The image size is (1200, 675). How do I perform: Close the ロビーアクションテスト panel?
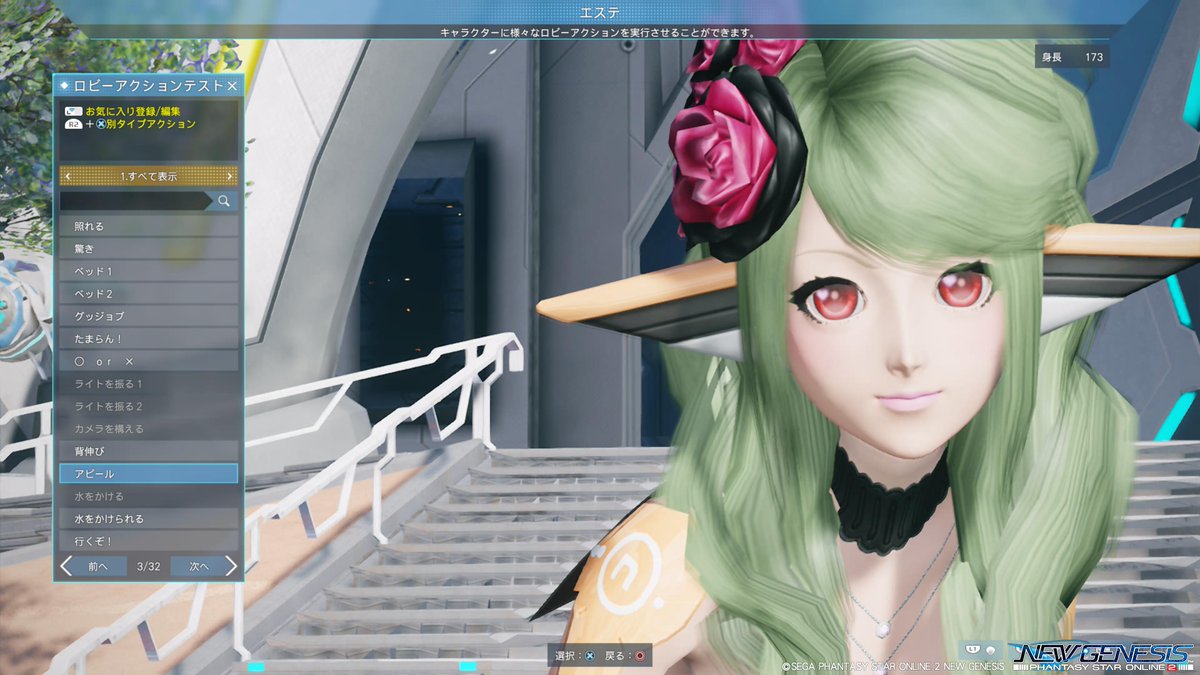[232, 87]
